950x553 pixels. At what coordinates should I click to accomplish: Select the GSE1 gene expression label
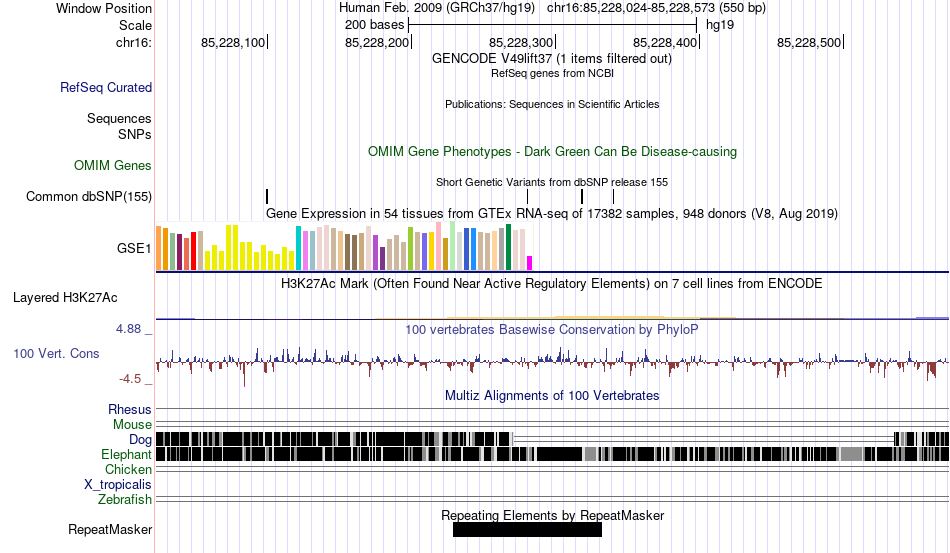(x=134, y=248)
